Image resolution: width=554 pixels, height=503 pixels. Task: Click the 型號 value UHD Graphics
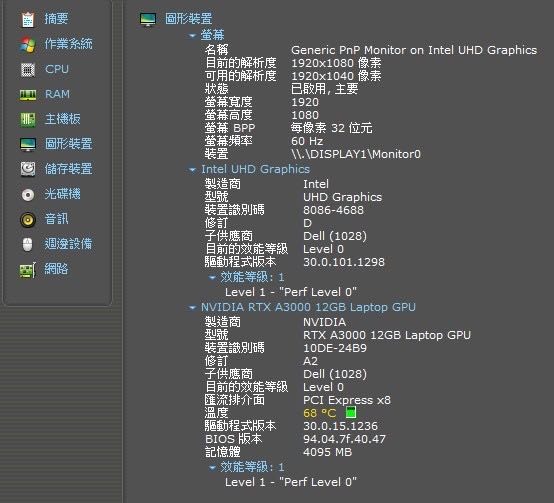pyautogui.click(x=343, y=197)
